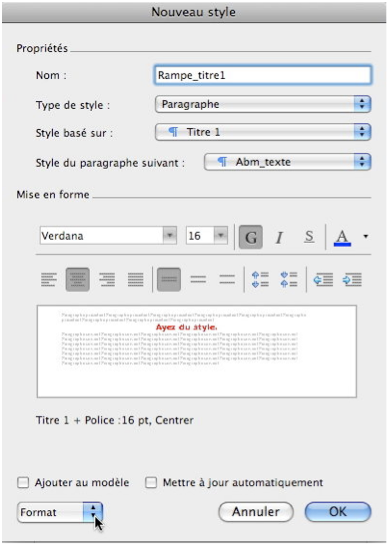Toggle italic (I) formatting button

click(279, 237)
